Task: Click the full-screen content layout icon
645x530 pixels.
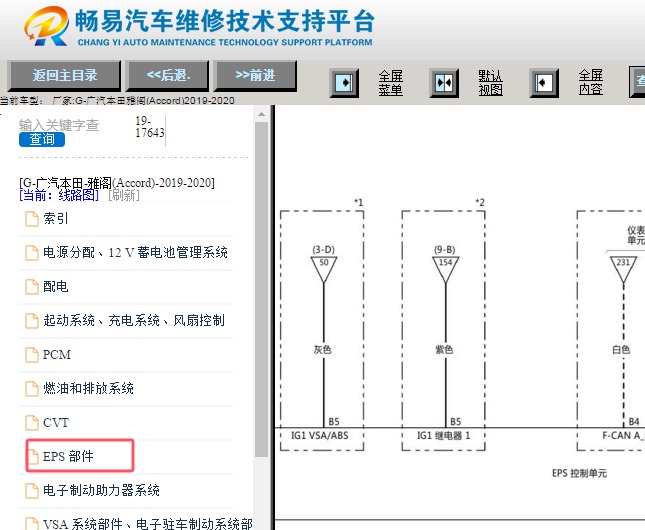Action: pyautogui.click(x=544, y=83)
